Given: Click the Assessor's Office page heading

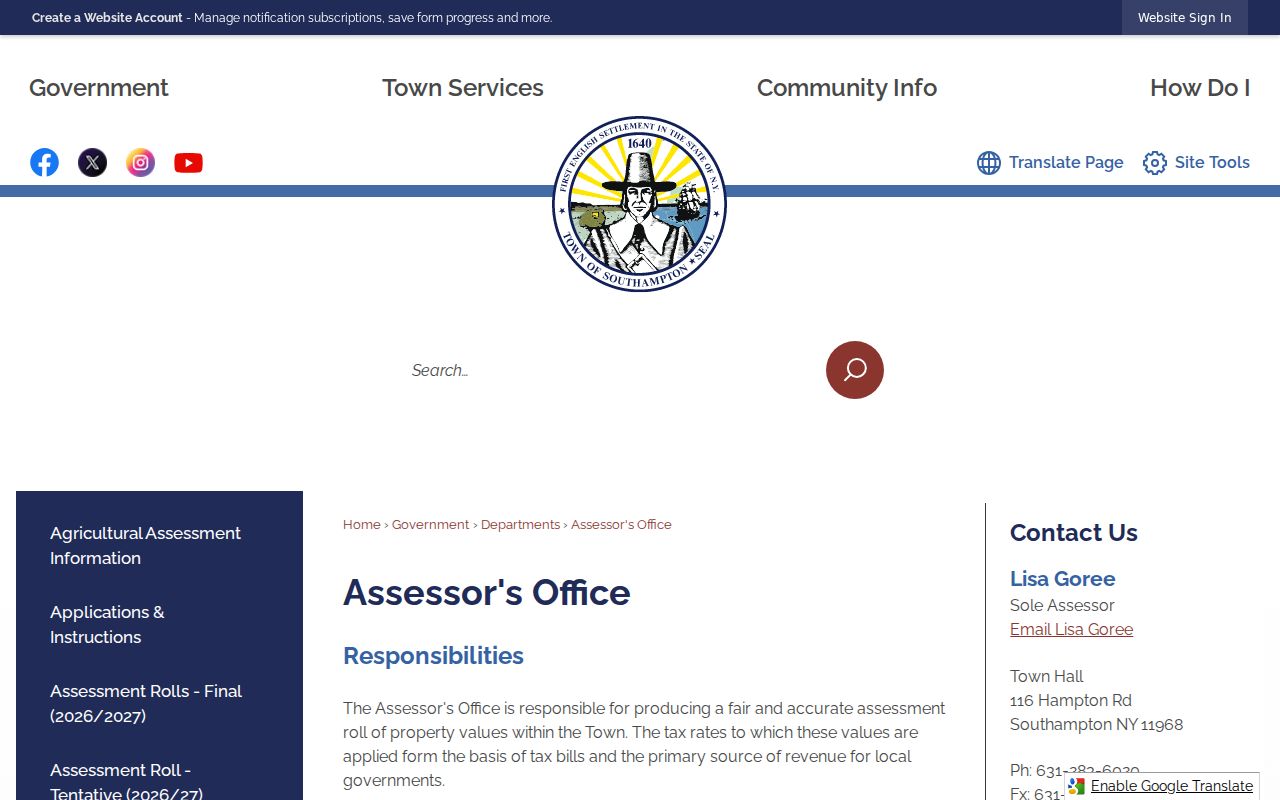Looking at the screenshot, I should [x=487, y=592].
